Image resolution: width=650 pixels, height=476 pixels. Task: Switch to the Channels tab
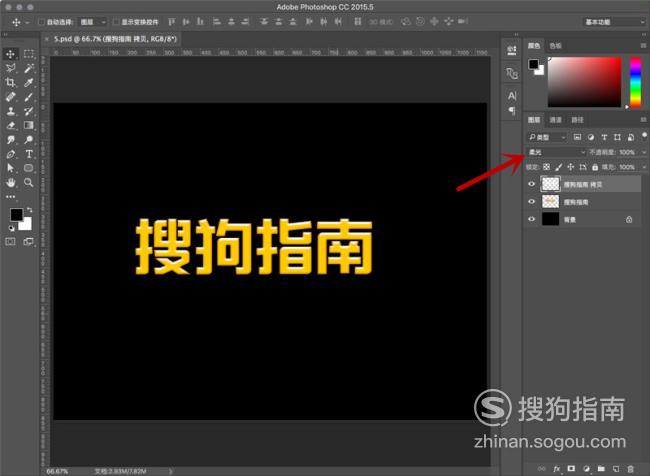coord(555,120)
